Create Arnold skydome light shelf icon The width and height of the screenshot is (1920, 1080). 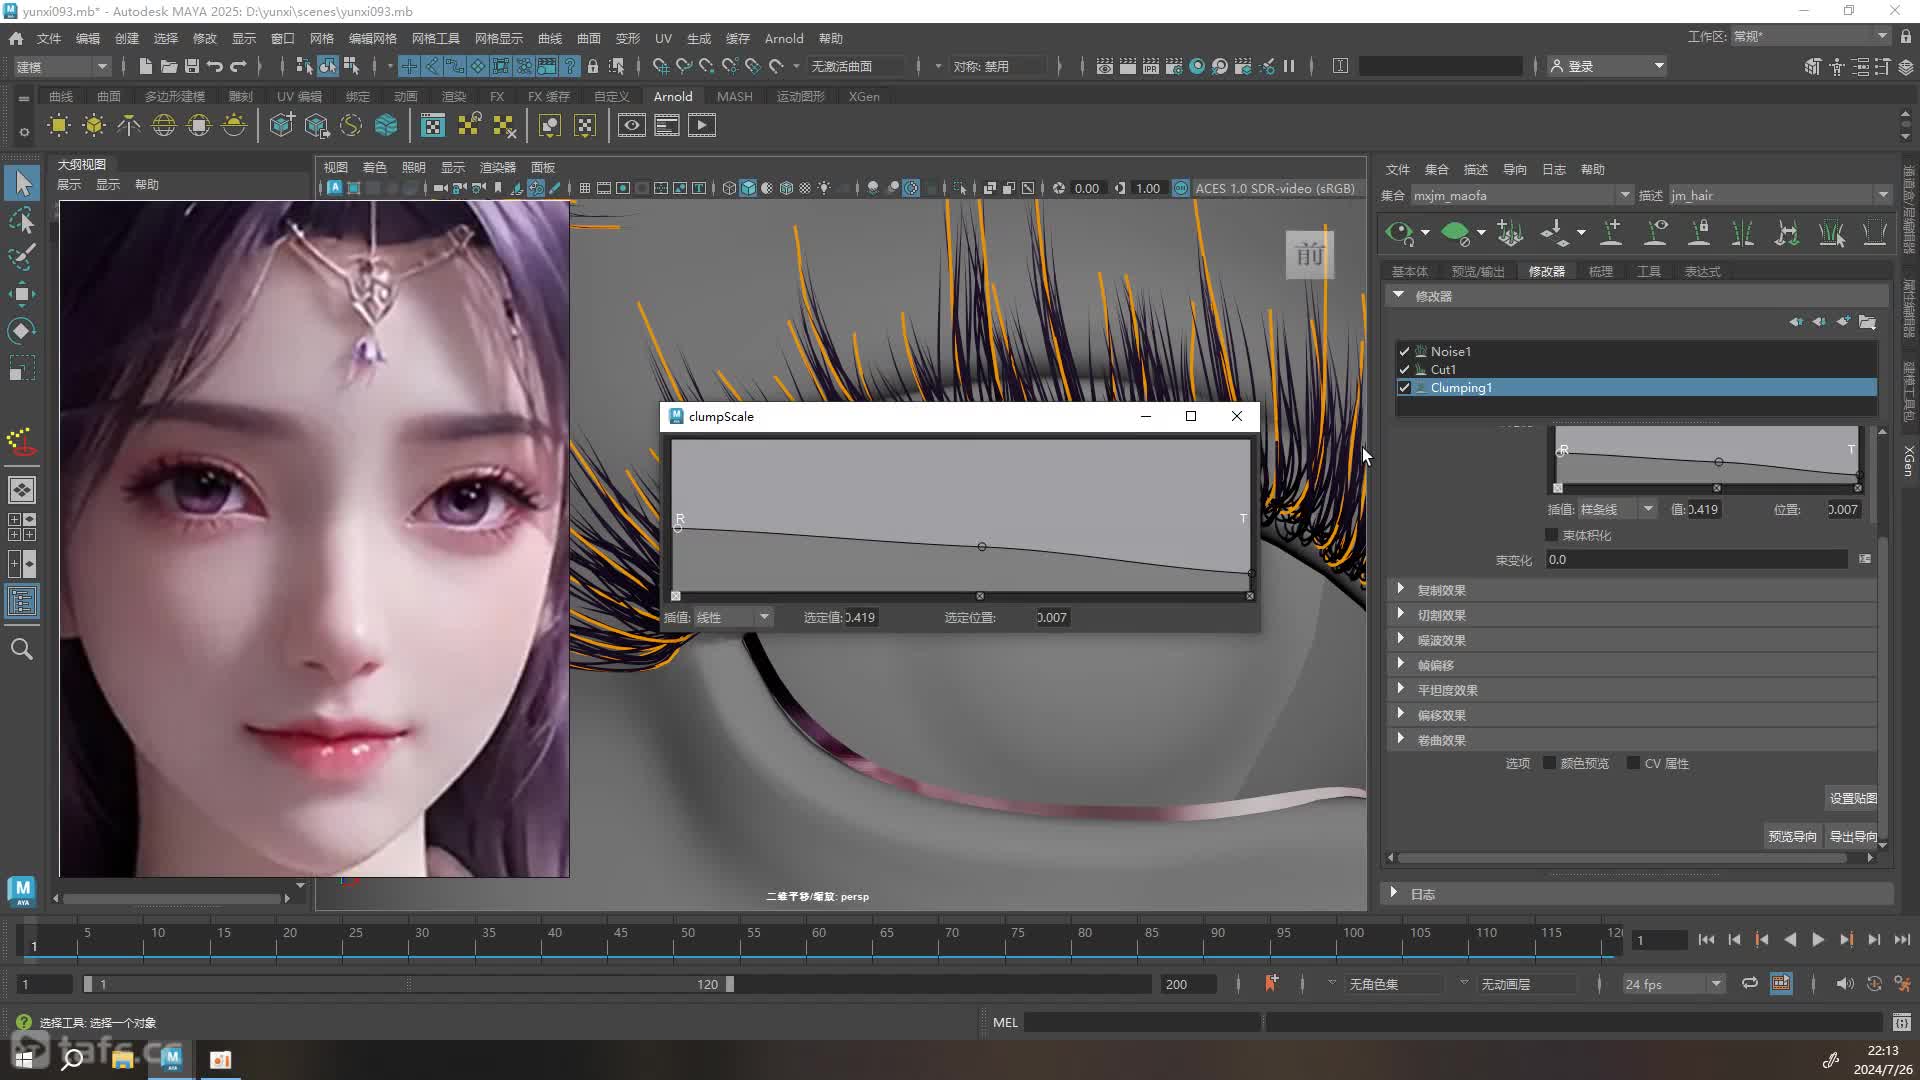tap(164, 125)
